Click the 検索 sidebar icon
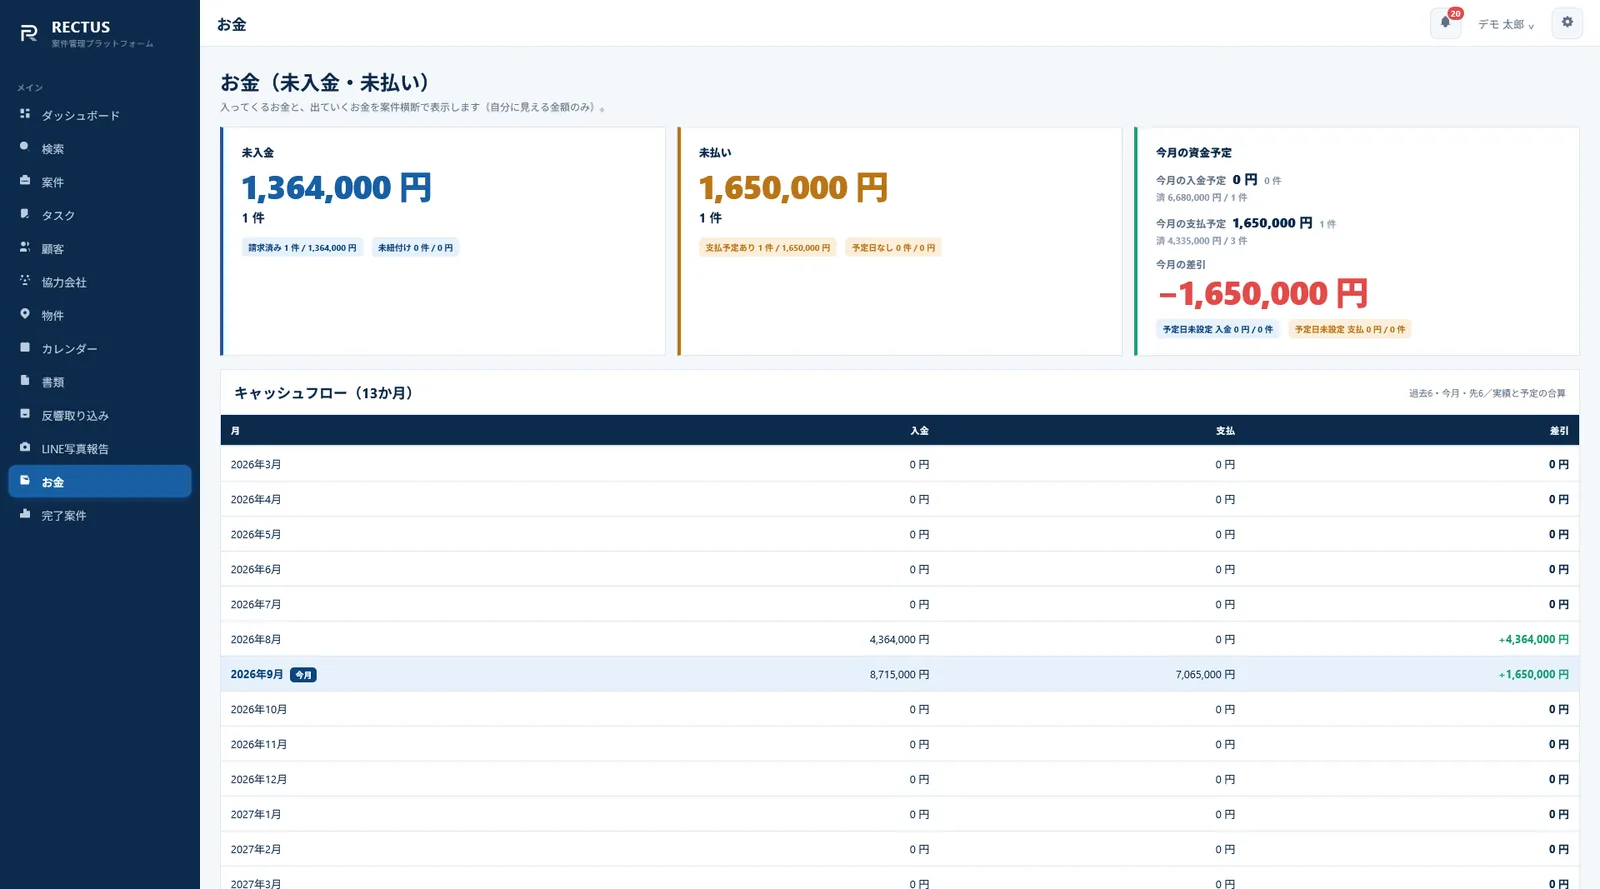1600x889 pixels. tap(25, 147)
